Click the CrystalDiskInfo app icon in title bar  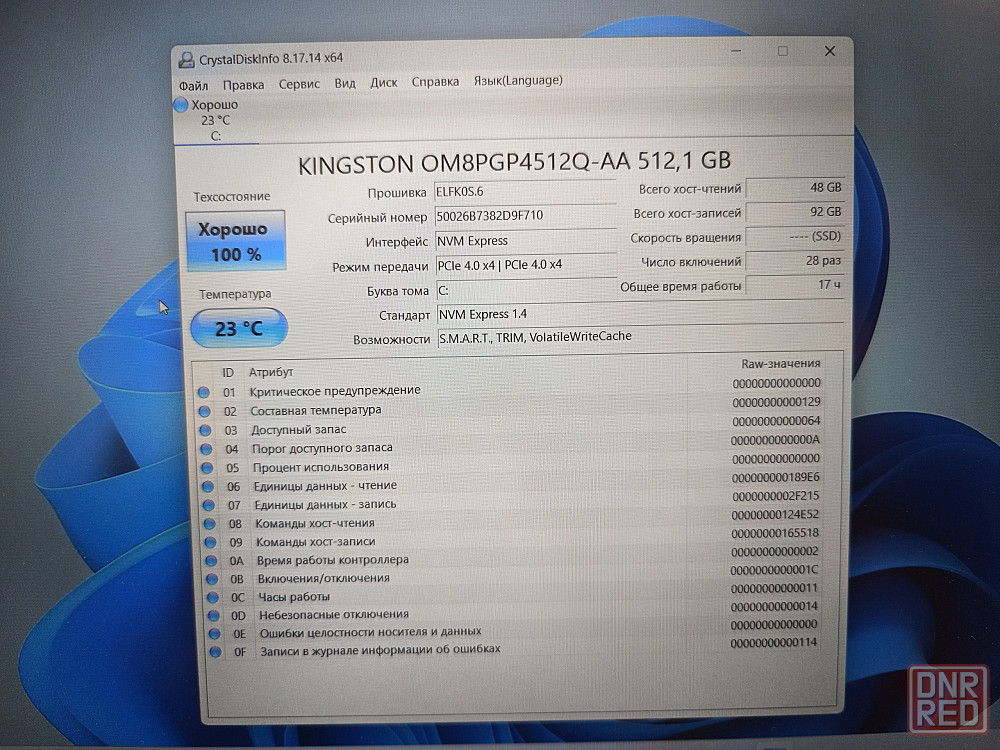[186, 60]
